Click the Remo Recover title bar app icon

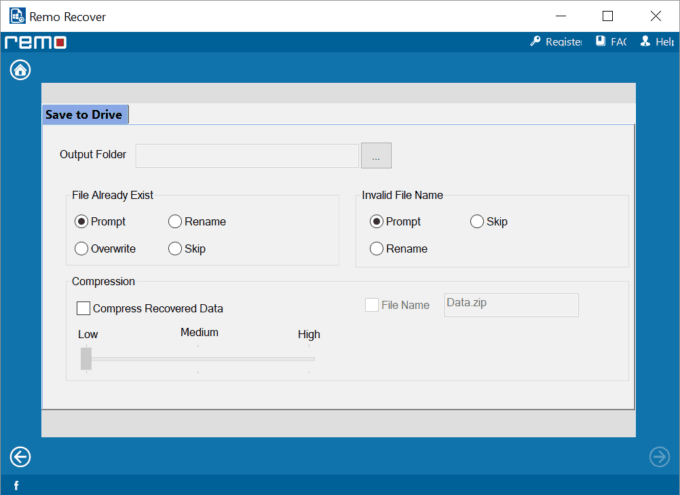pos(17,16)
